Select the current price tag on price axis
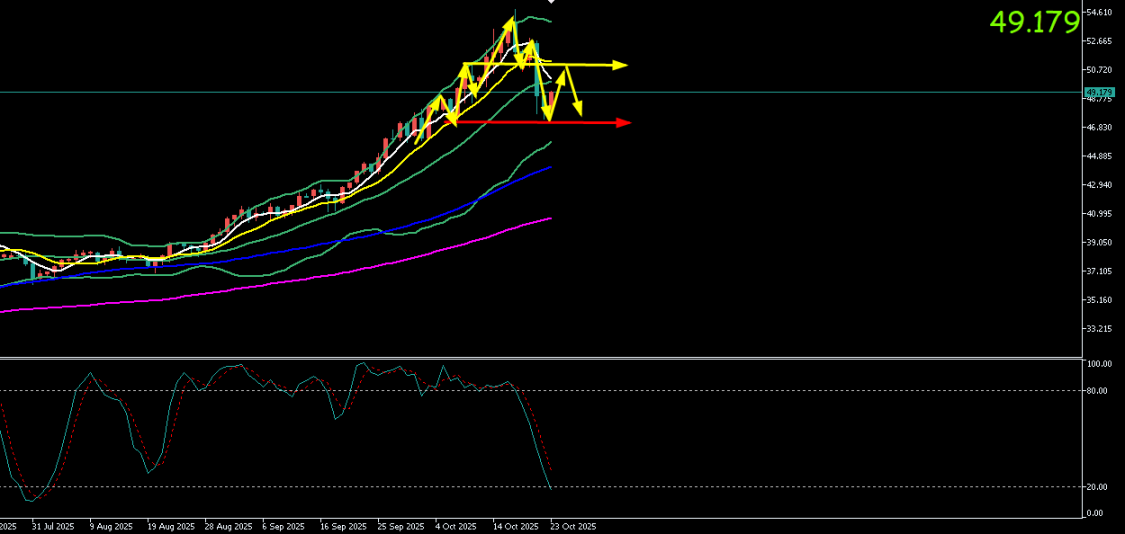The image size is (1125, 534). (x=1098, y=92)
